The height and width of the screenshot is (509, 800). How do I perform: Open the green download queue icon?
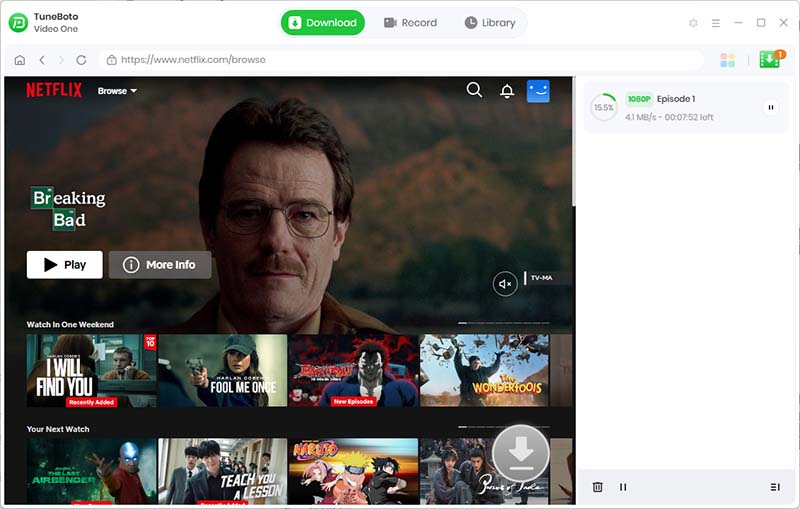click(x=770, y=60)
